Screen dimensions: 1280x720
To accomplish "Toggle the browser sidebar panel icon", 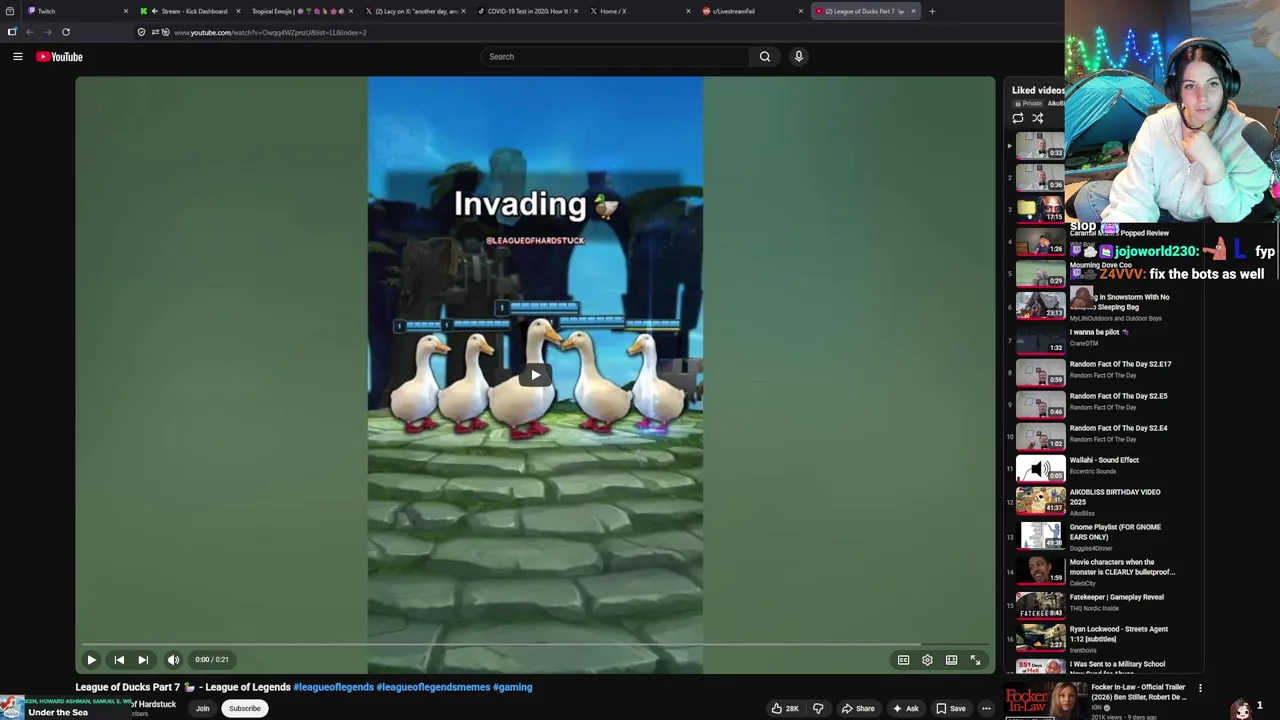I will [x=12, y=32].
